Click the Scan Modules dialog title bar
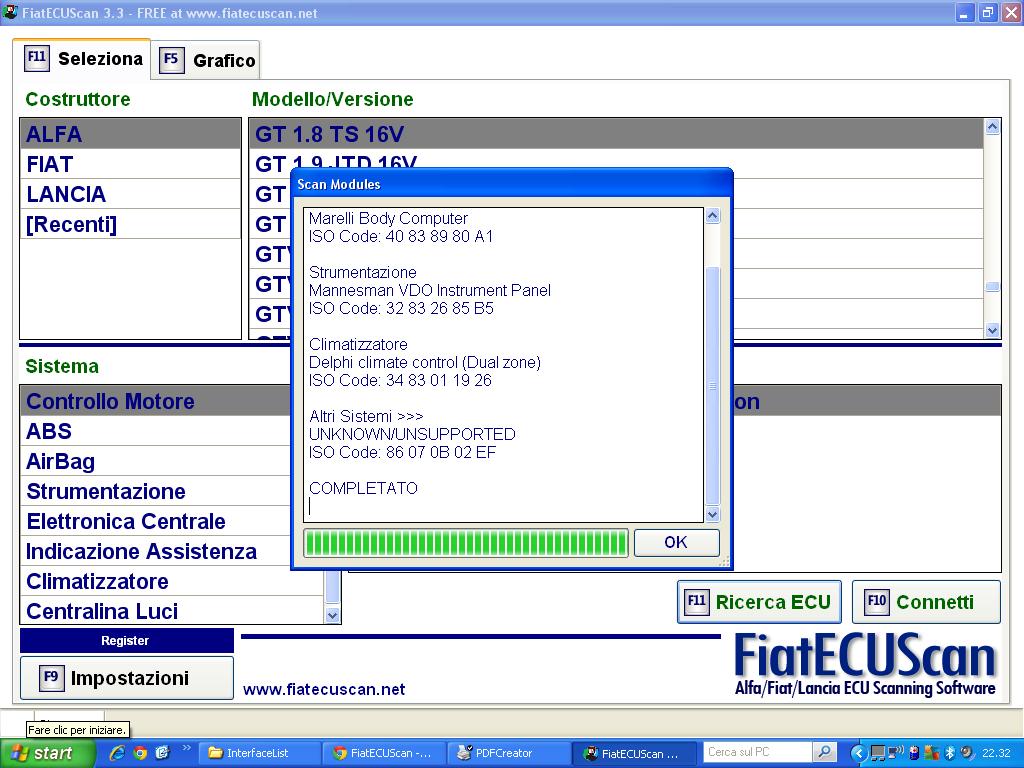The width and height of the screenshot is (1024, 768). (x=512, y=184)
